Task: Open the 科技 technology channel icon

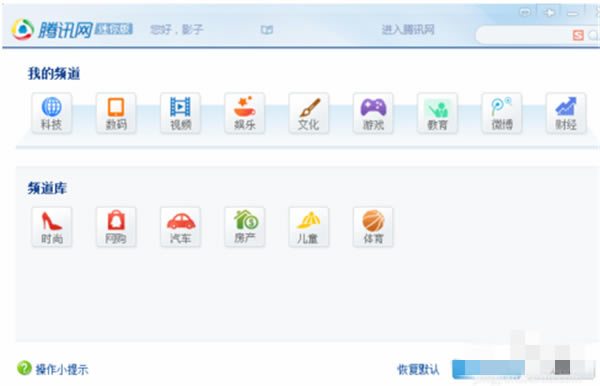Action: coord(51,113)
